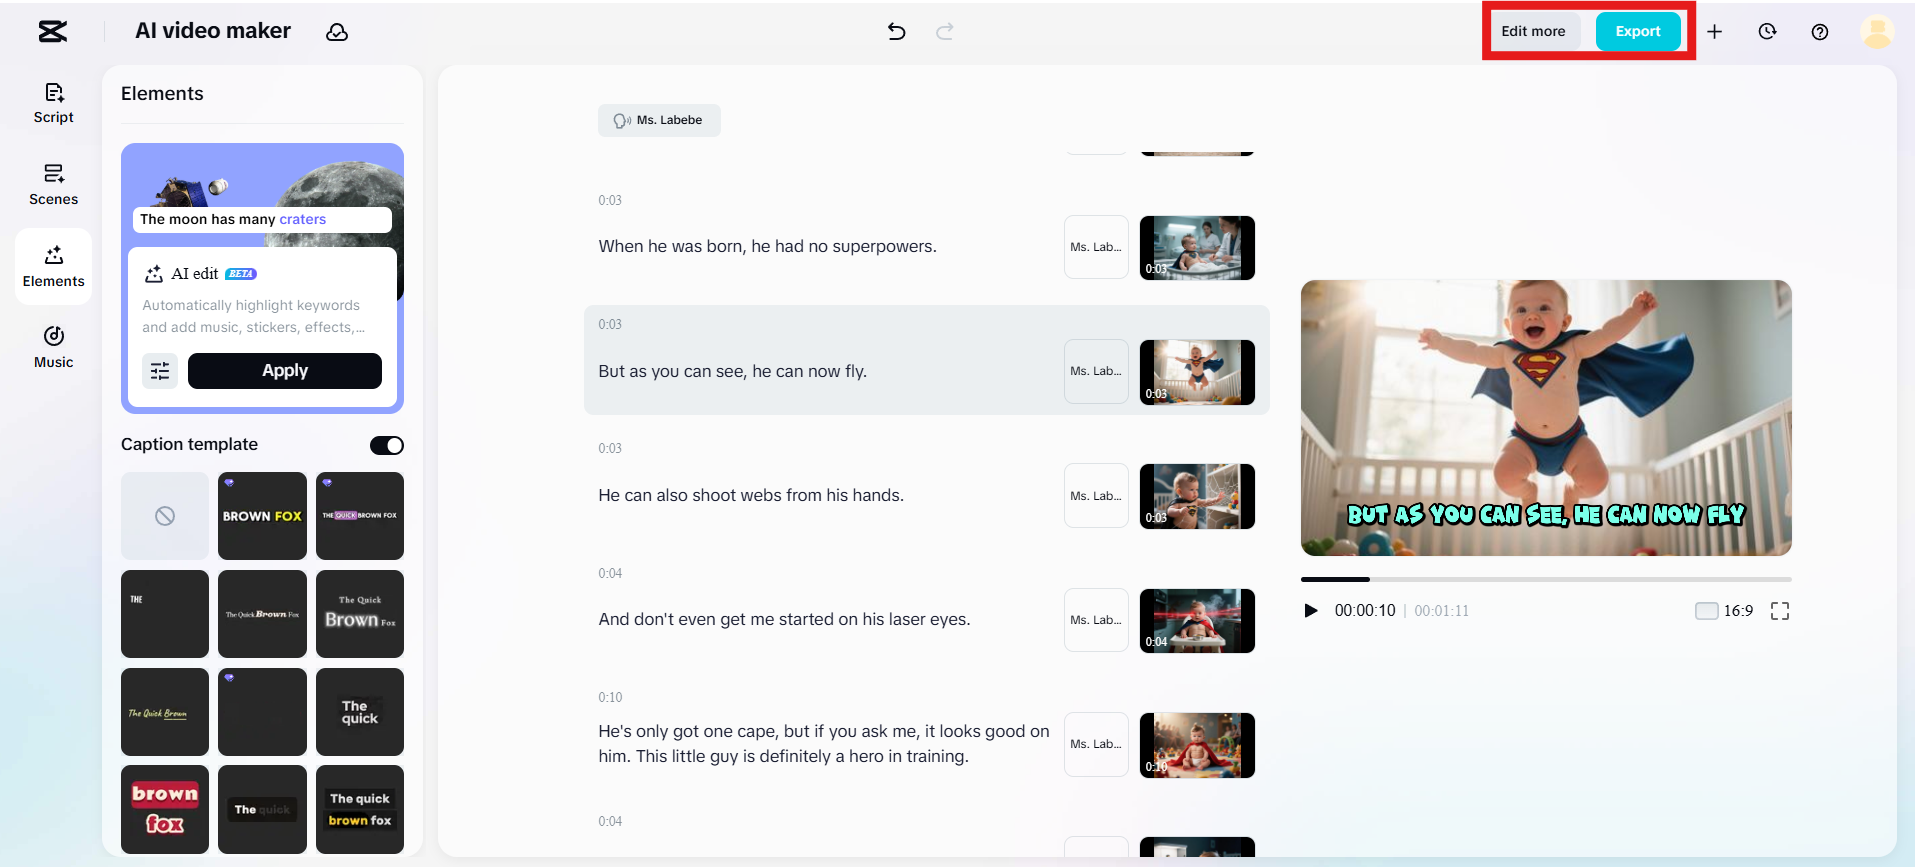
Task: Select the no-caption template option
Action: pyautogui.click(x=165, y=516)
